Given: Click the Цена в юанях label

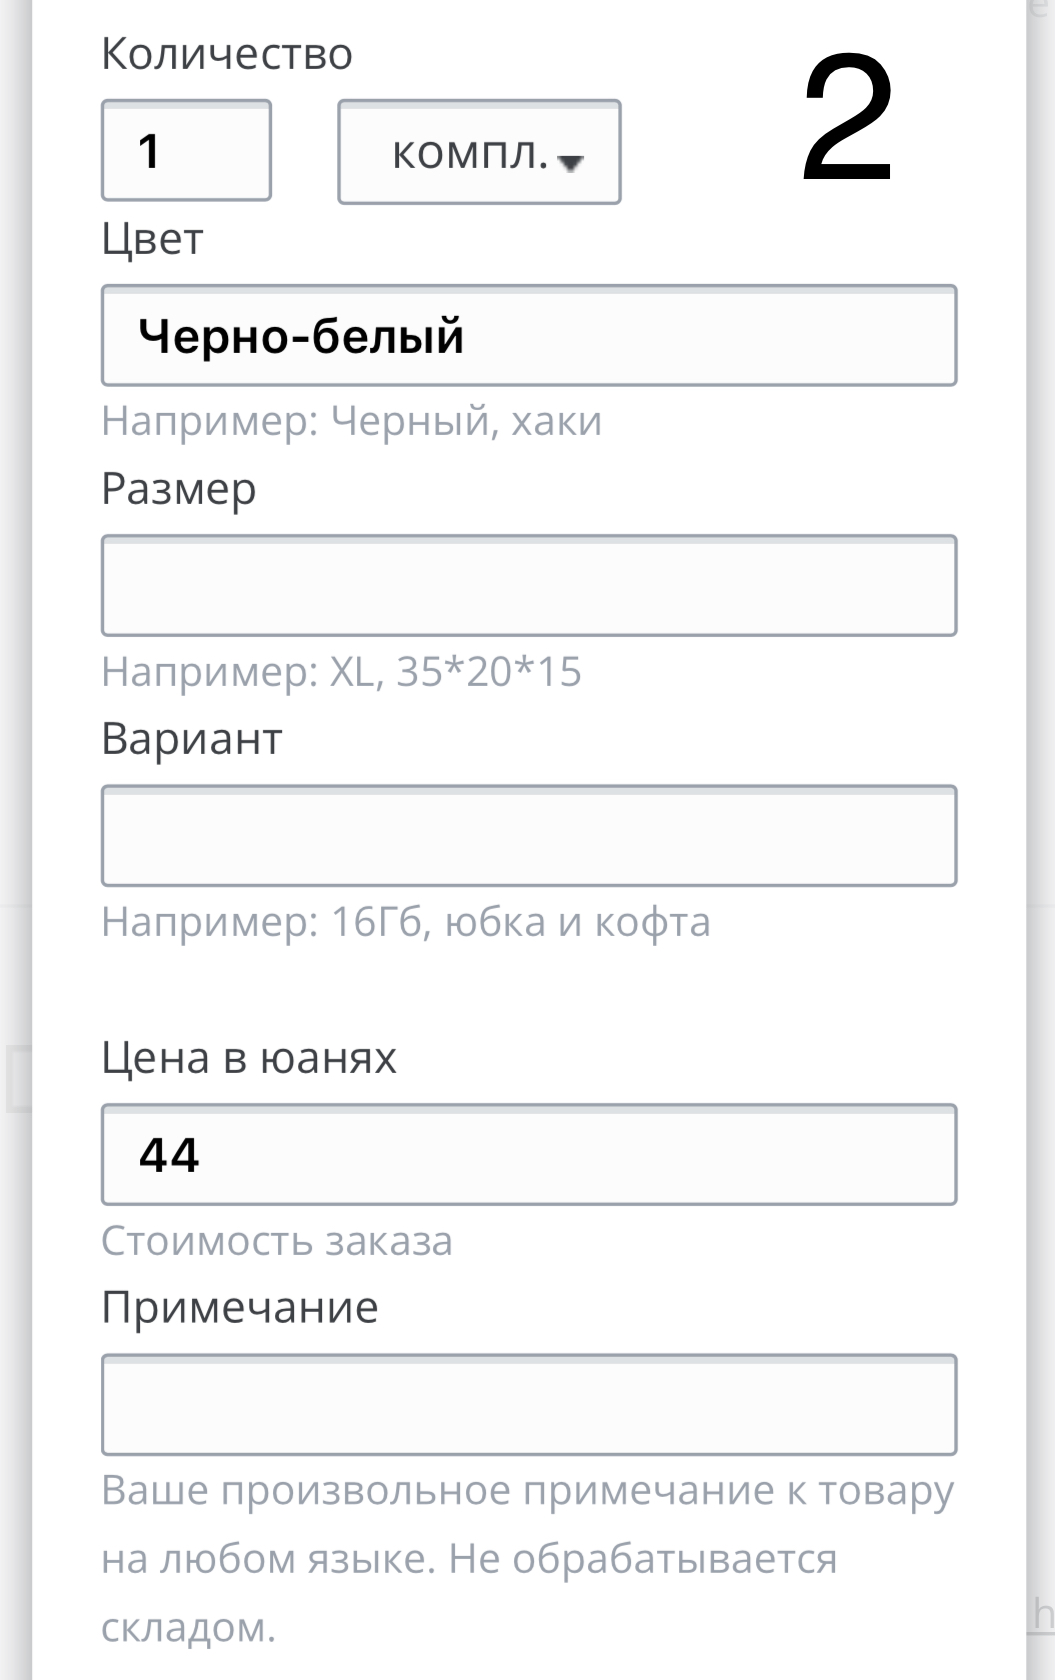Looking at the screenshot, I should (249, 1058).
